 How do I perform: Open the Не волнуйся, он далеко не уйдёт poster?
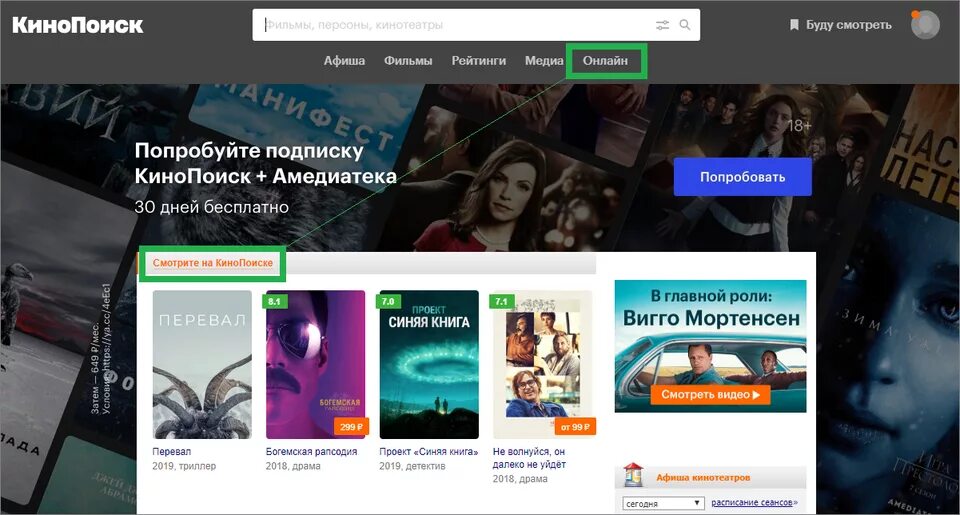point(542,364)
